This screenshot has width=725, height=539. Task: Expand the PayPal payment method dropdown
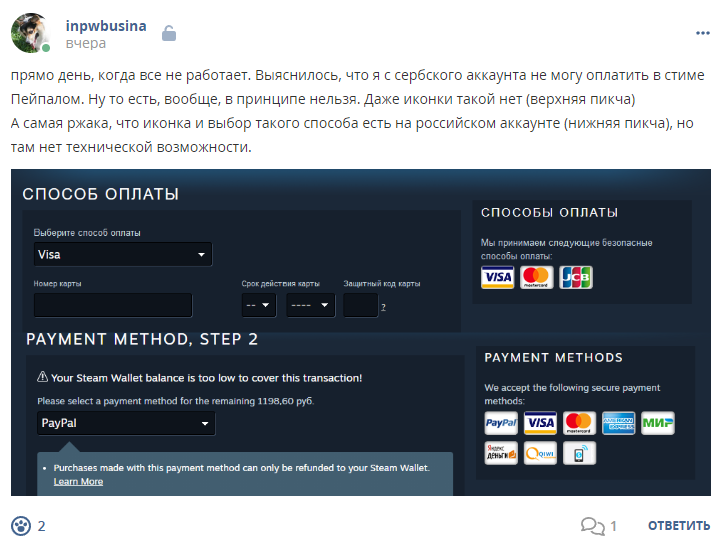tap(126, 423)
